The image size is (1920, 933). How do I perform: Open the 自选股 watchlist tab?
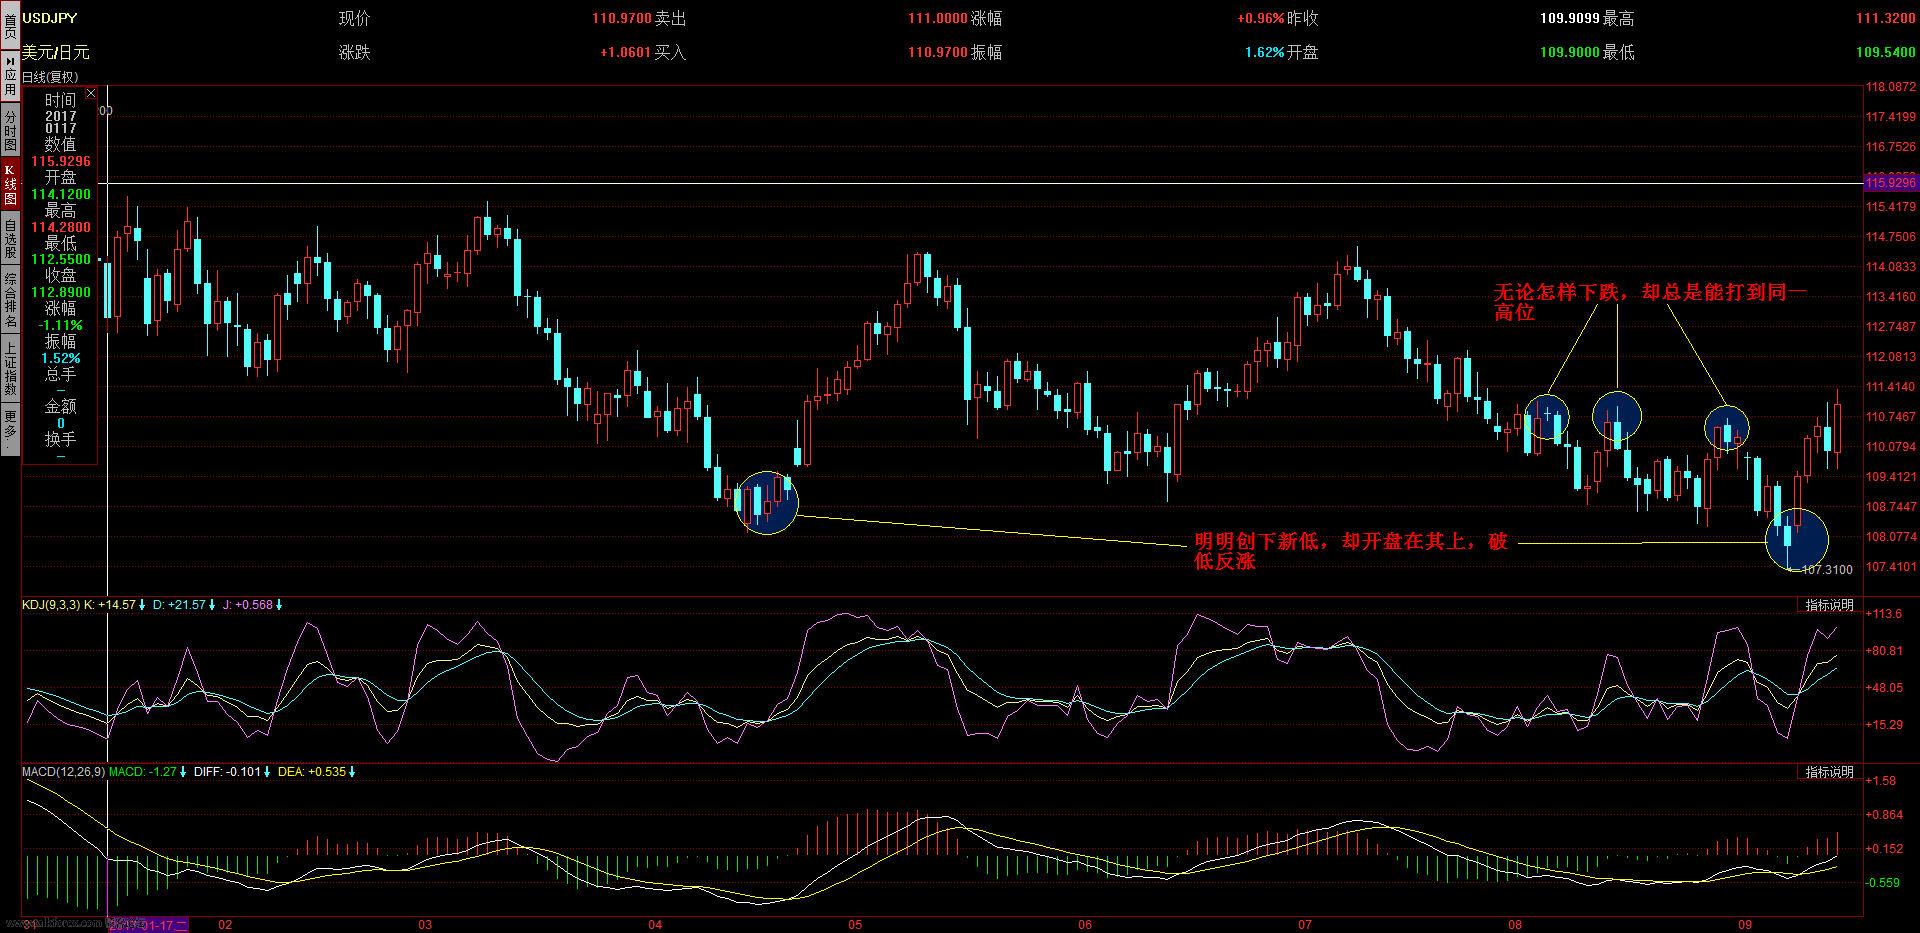[9, 237]
